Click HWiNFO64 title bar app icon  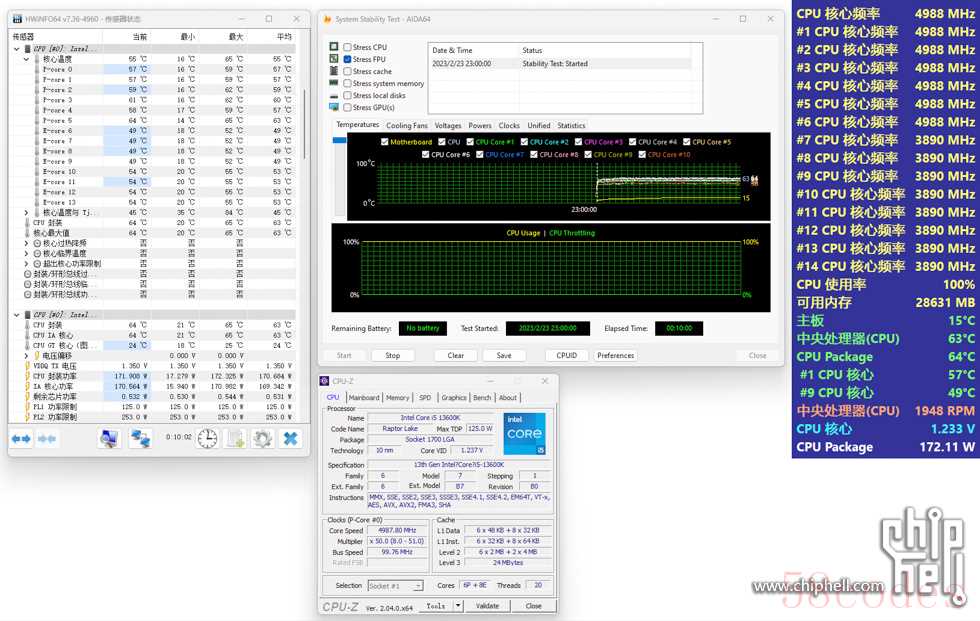(x=18, y=19)
